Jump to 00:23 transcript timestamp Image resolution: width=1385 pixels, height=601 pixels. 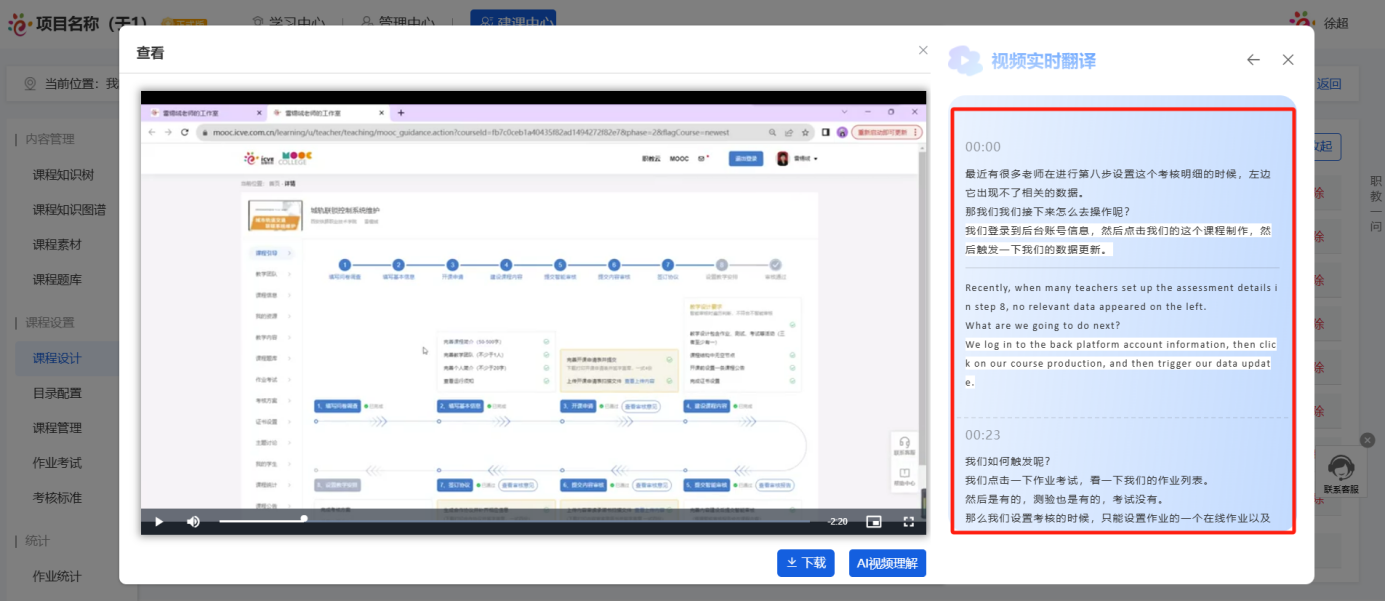[982, 435]
